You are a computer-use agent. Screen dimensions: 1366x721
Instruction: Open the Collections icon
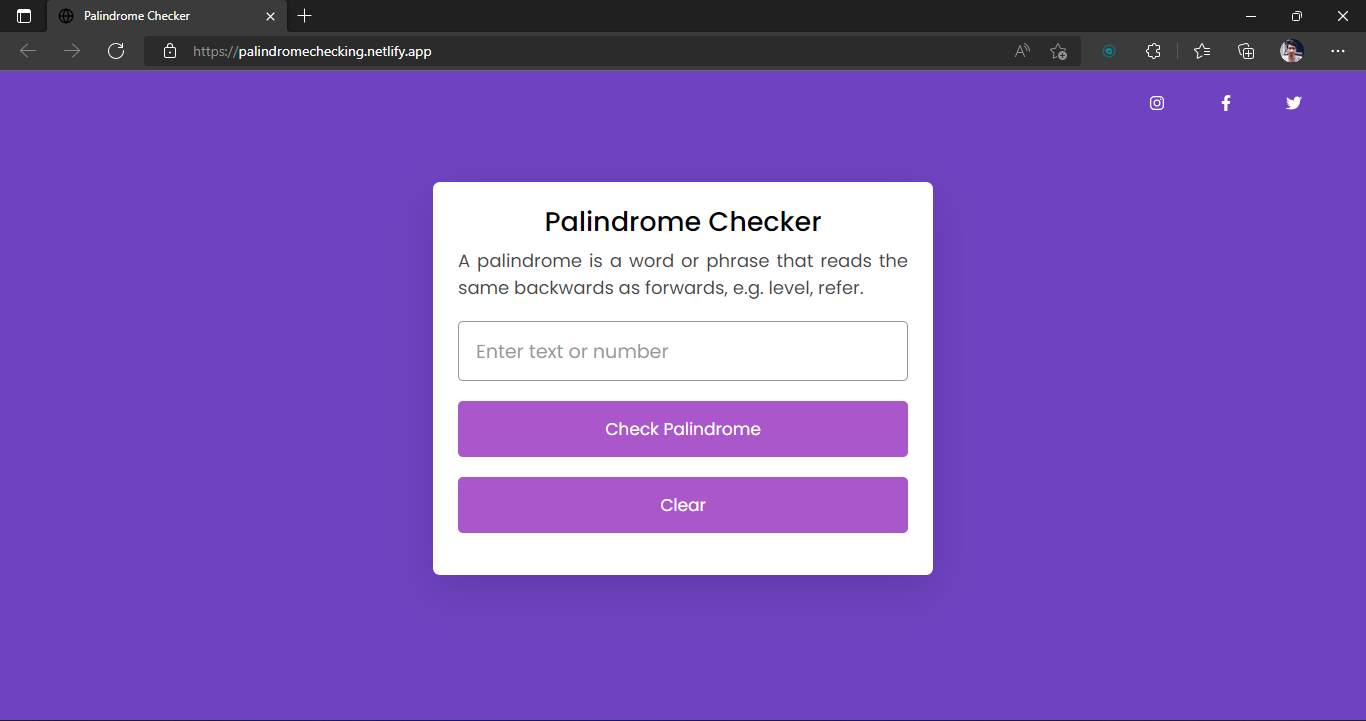[1246, 51]
